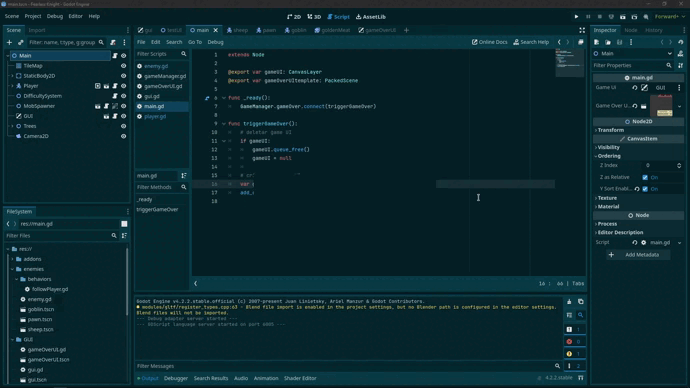This screenshot has height=388, width=690.
Task: Toggle visibility of MobSpawner node
Action: (x=124, y=106)
